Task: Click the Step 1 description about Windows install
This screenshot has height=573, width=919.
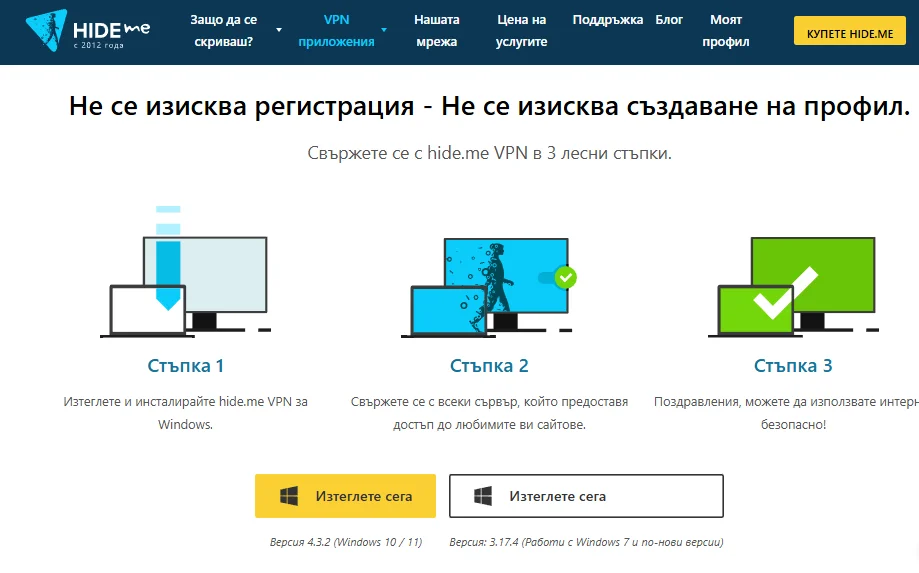Action: click(x=185, y=413)
